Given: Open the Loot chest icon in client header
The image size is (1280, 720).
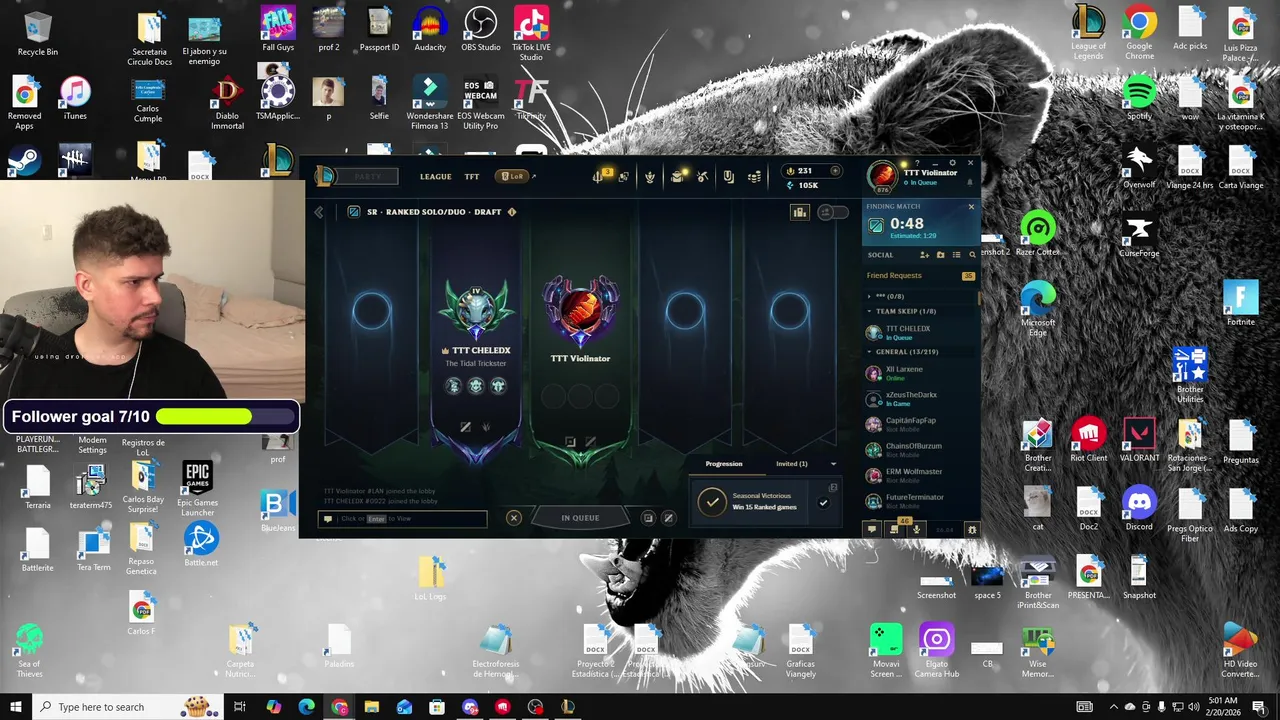Looking at the screenshot, I should [x=677, y=176].
